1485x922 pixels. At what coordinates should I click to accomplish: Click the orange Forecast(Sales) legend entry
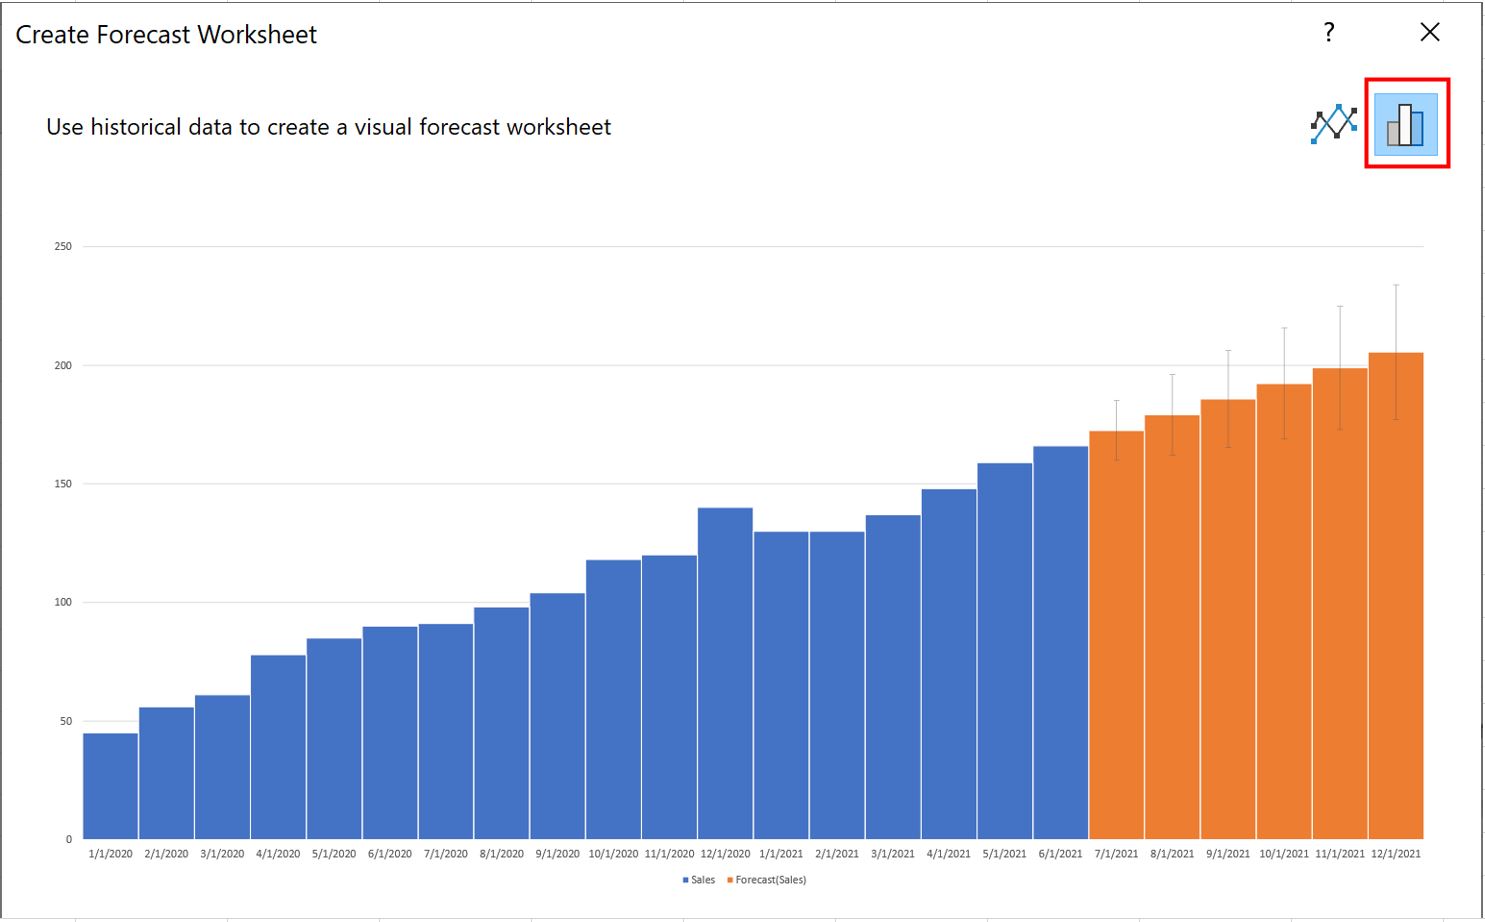pos(766,880)
